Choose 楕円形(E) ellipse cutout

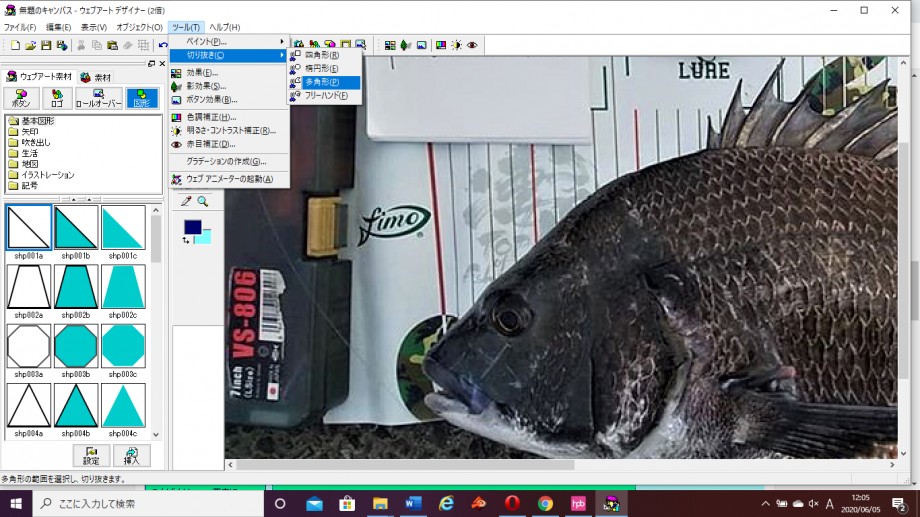pyautogui.click(x=324, y=68)
